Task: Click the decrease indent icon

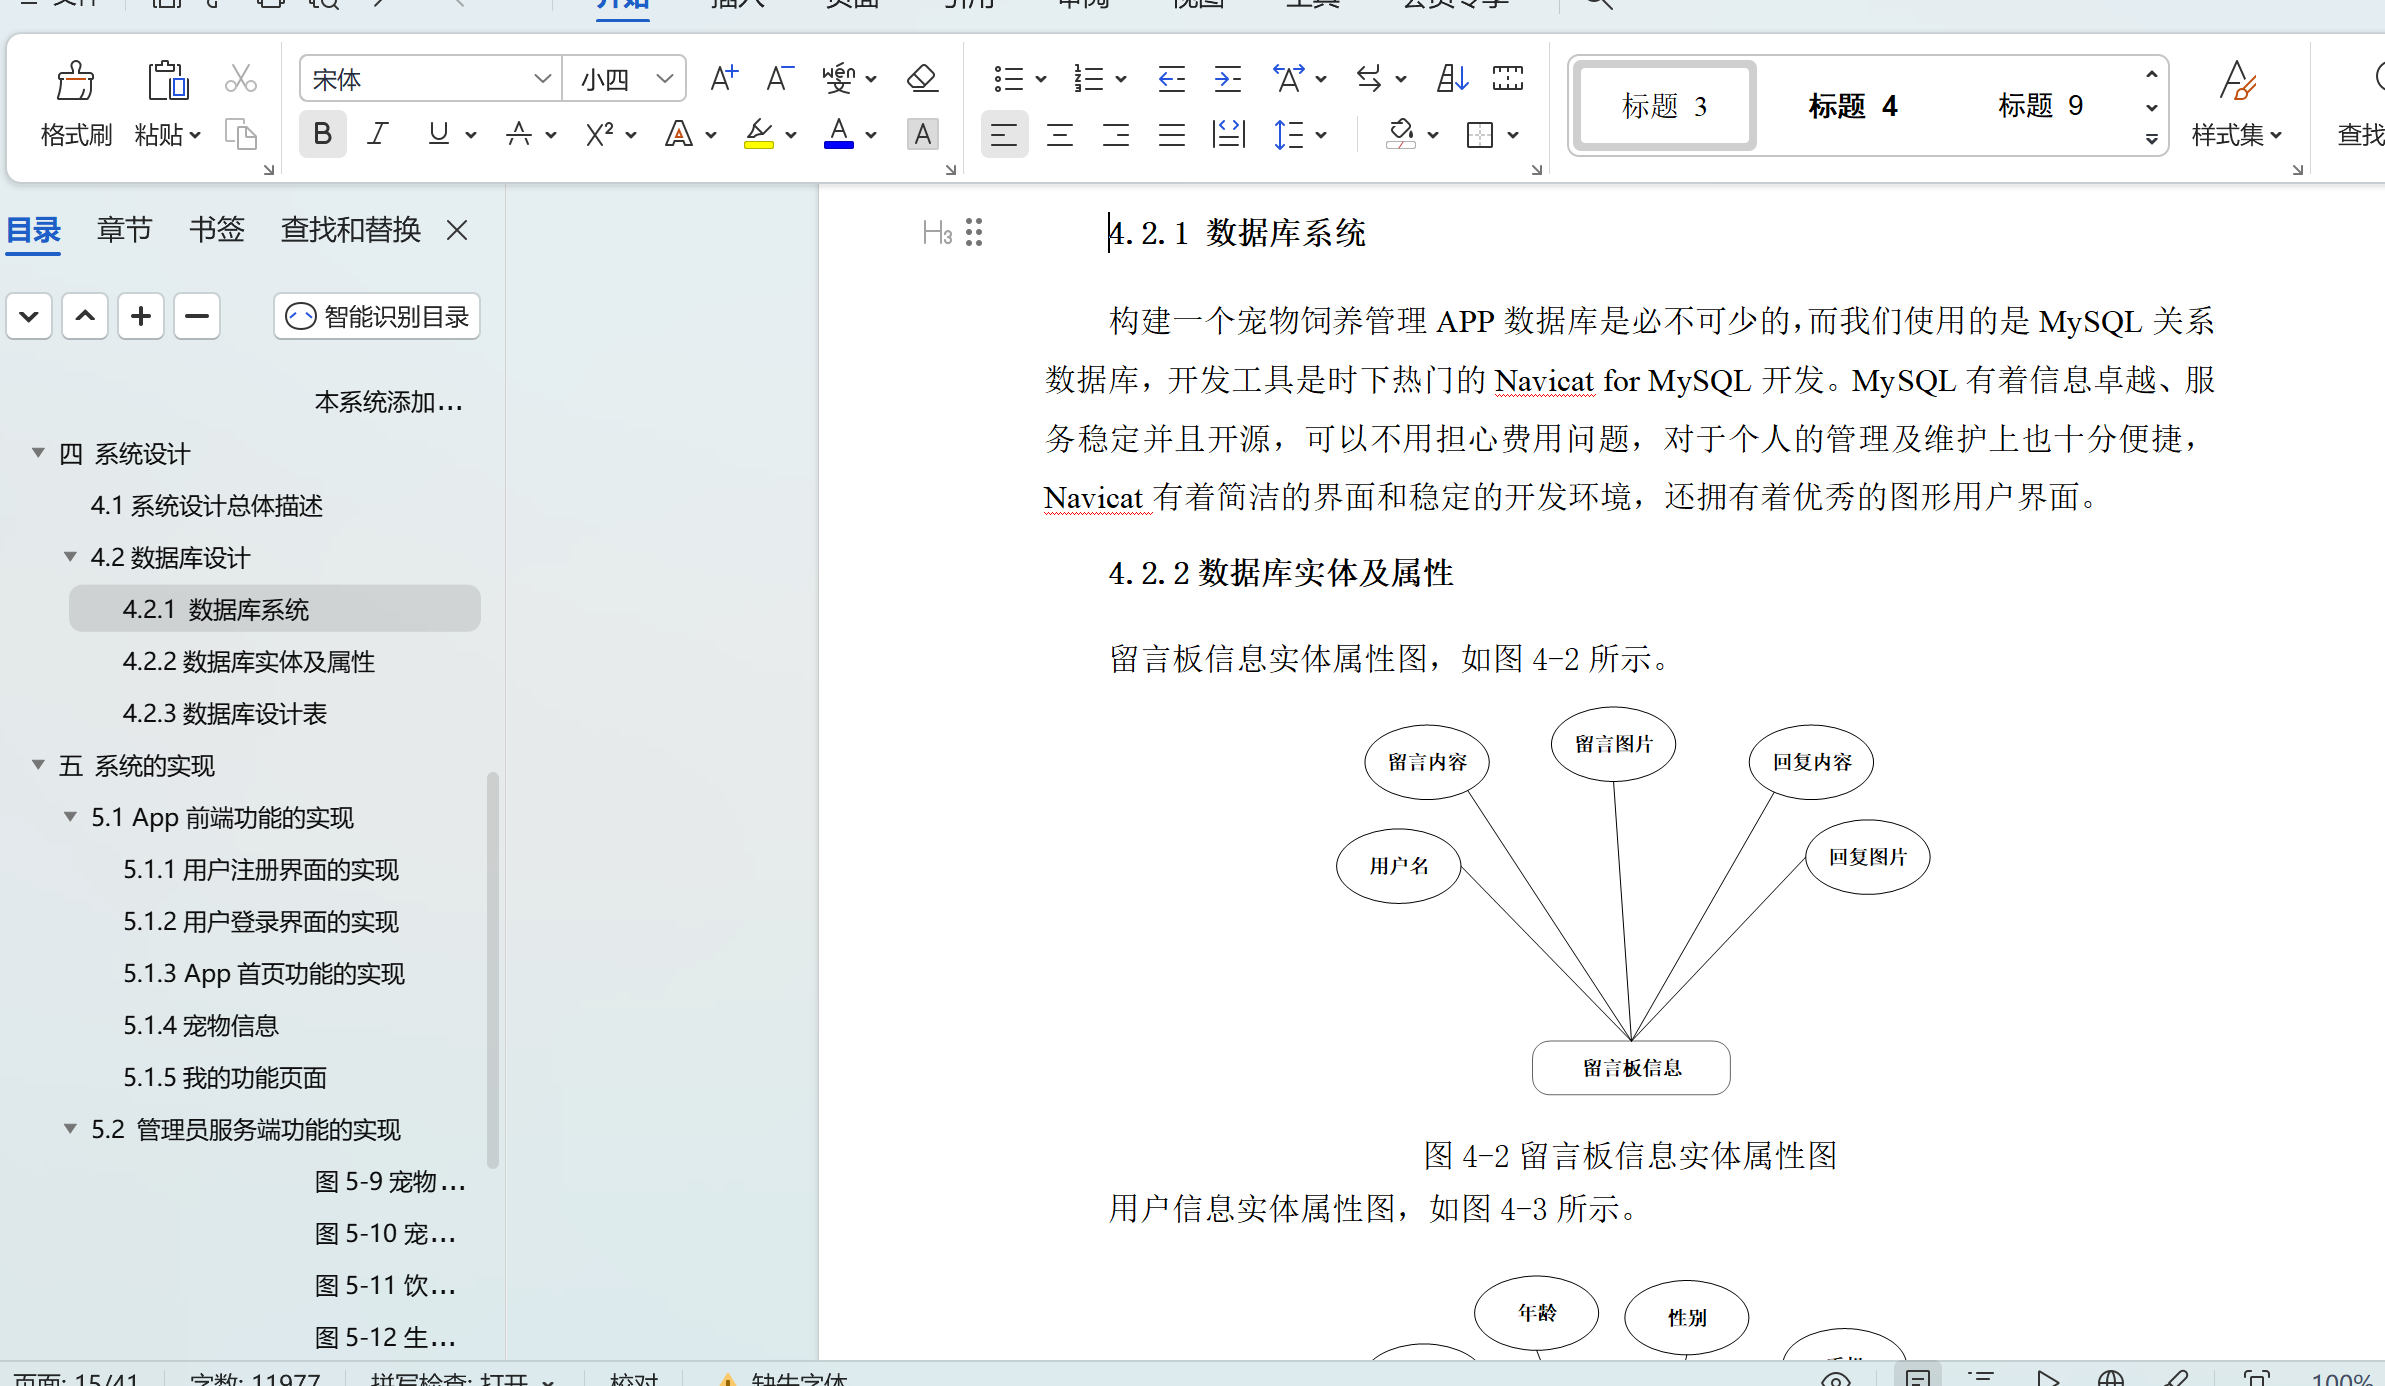Action: [x=1171, y=78]
